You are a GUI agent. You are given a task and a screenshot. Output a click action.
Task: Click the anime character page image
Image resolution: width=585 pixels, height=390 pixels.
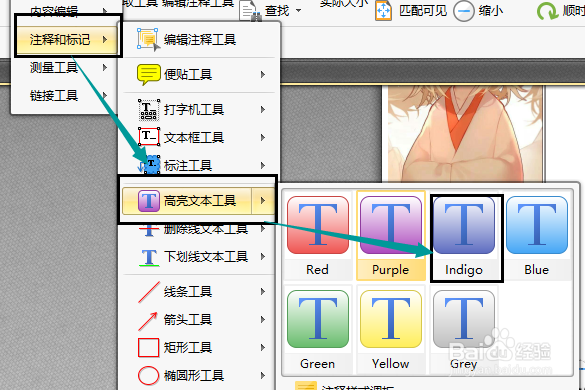click(x=465, y=134)
